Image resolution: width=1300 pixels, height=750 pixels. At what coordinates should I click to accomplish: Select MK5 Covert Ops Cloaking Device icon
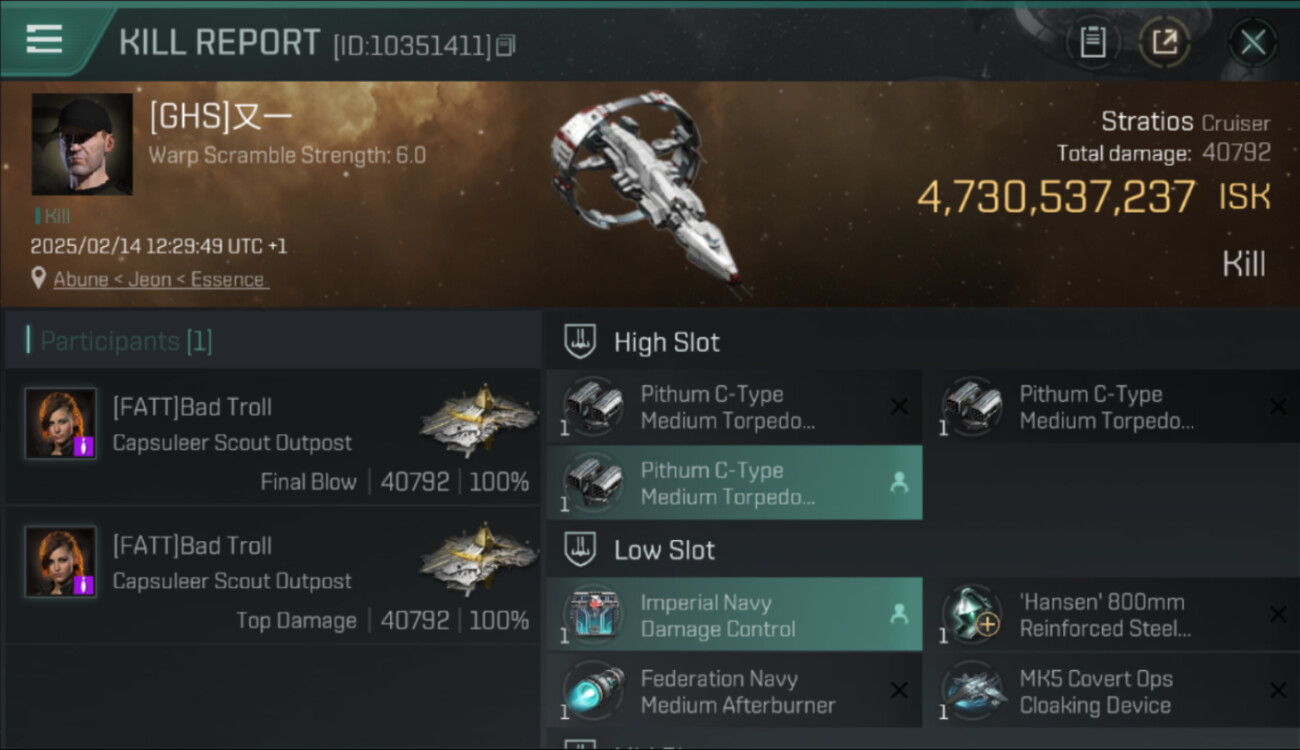972,691
